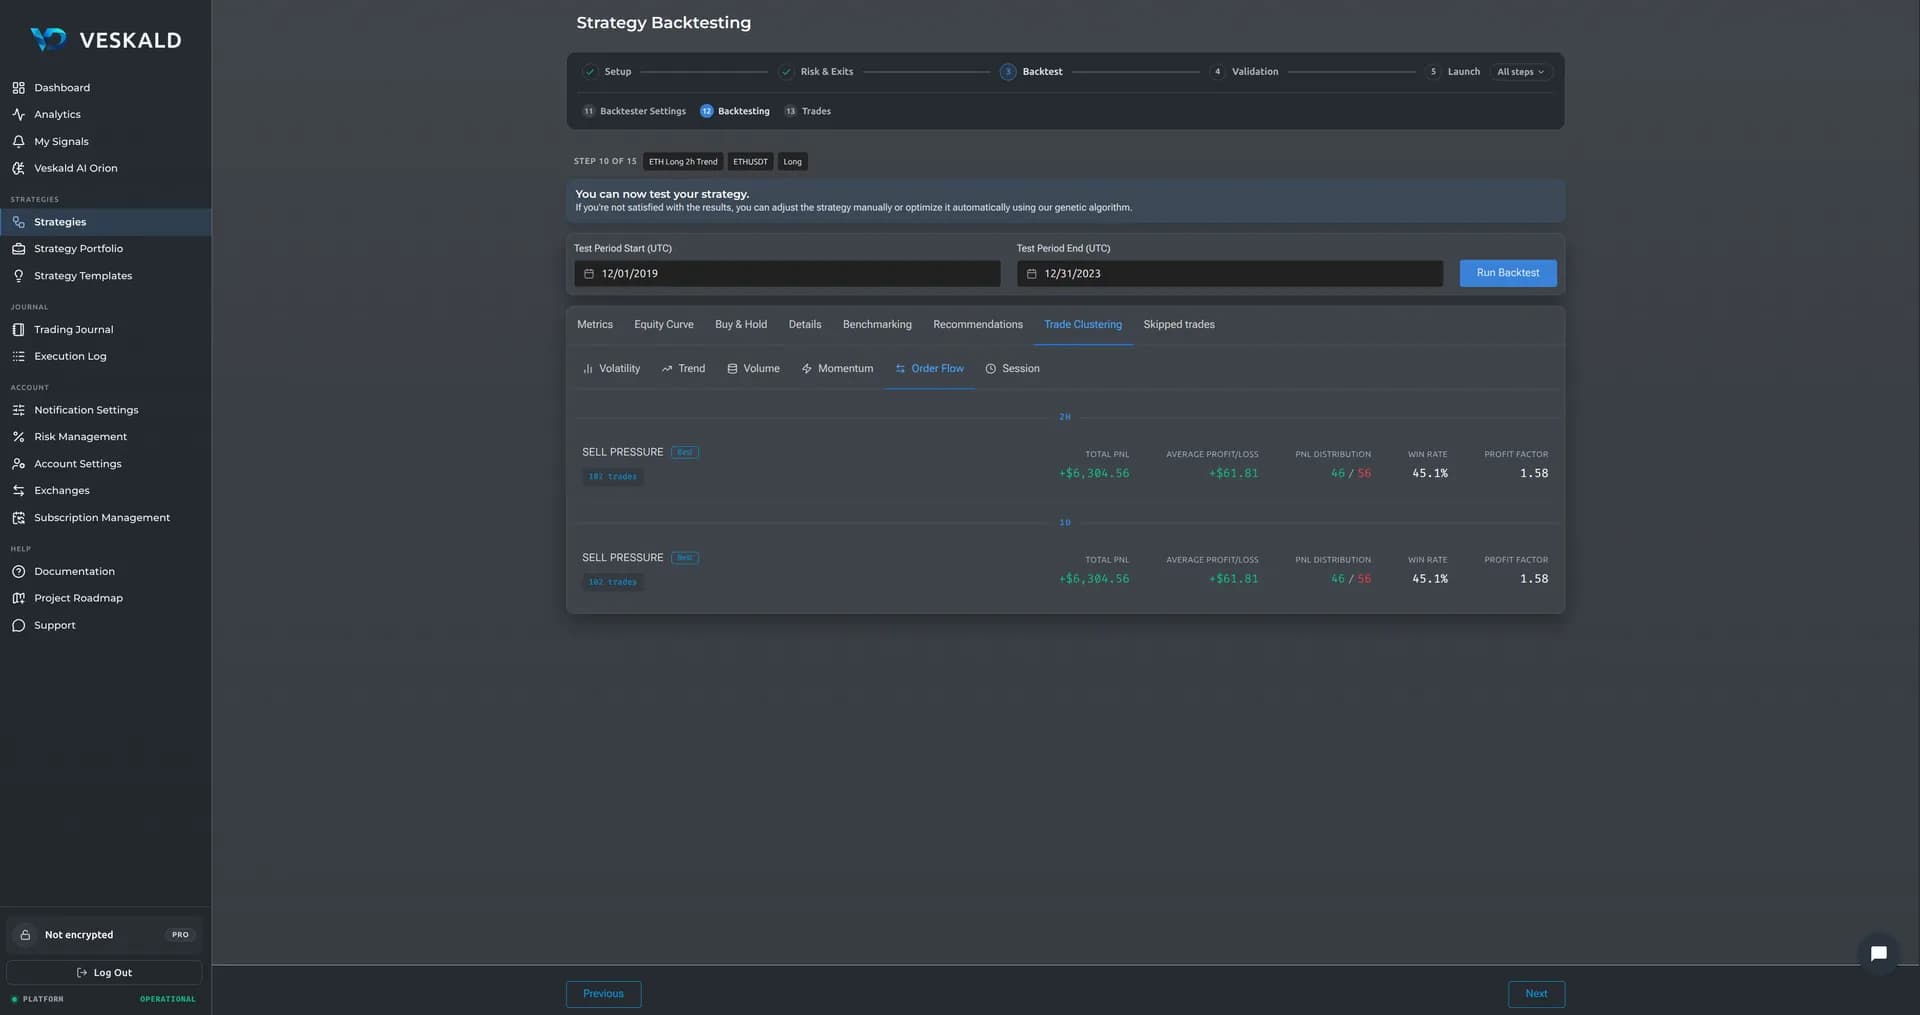Open My Signals bell icon
Screen dimensions: 1920x1015
(x=18, y=142)
